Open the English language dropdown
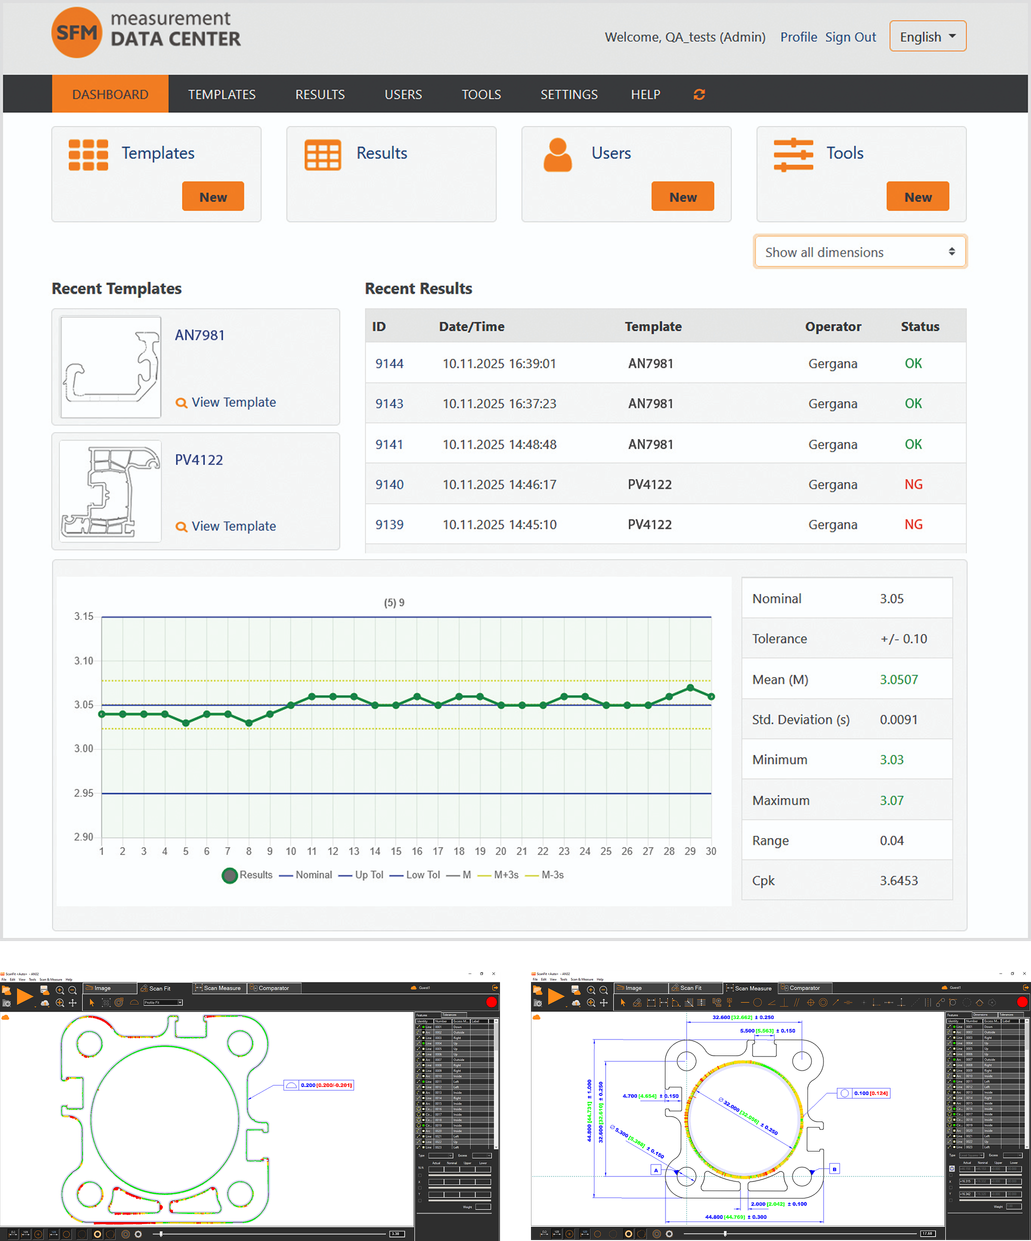Viewport: 1031px width, 1241px height. pyautogui.click(x=927, y=37)
